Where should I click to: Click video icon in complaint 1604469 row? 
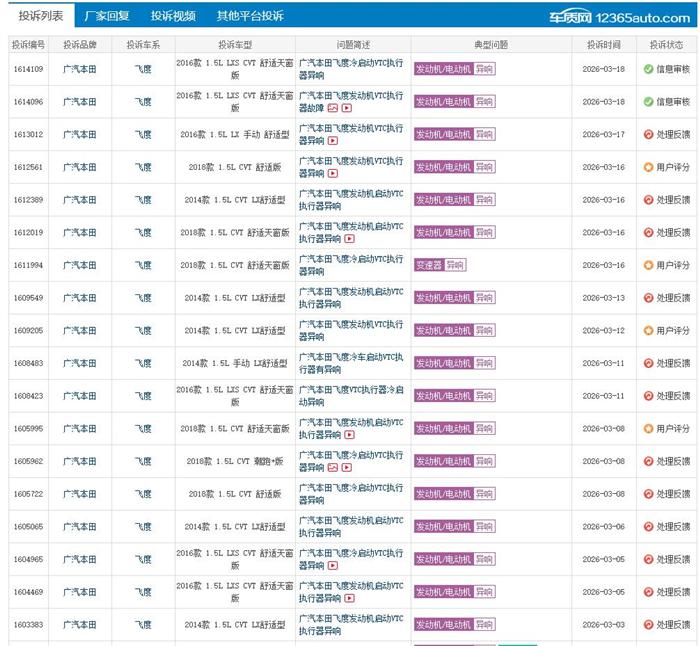(349, 599)
